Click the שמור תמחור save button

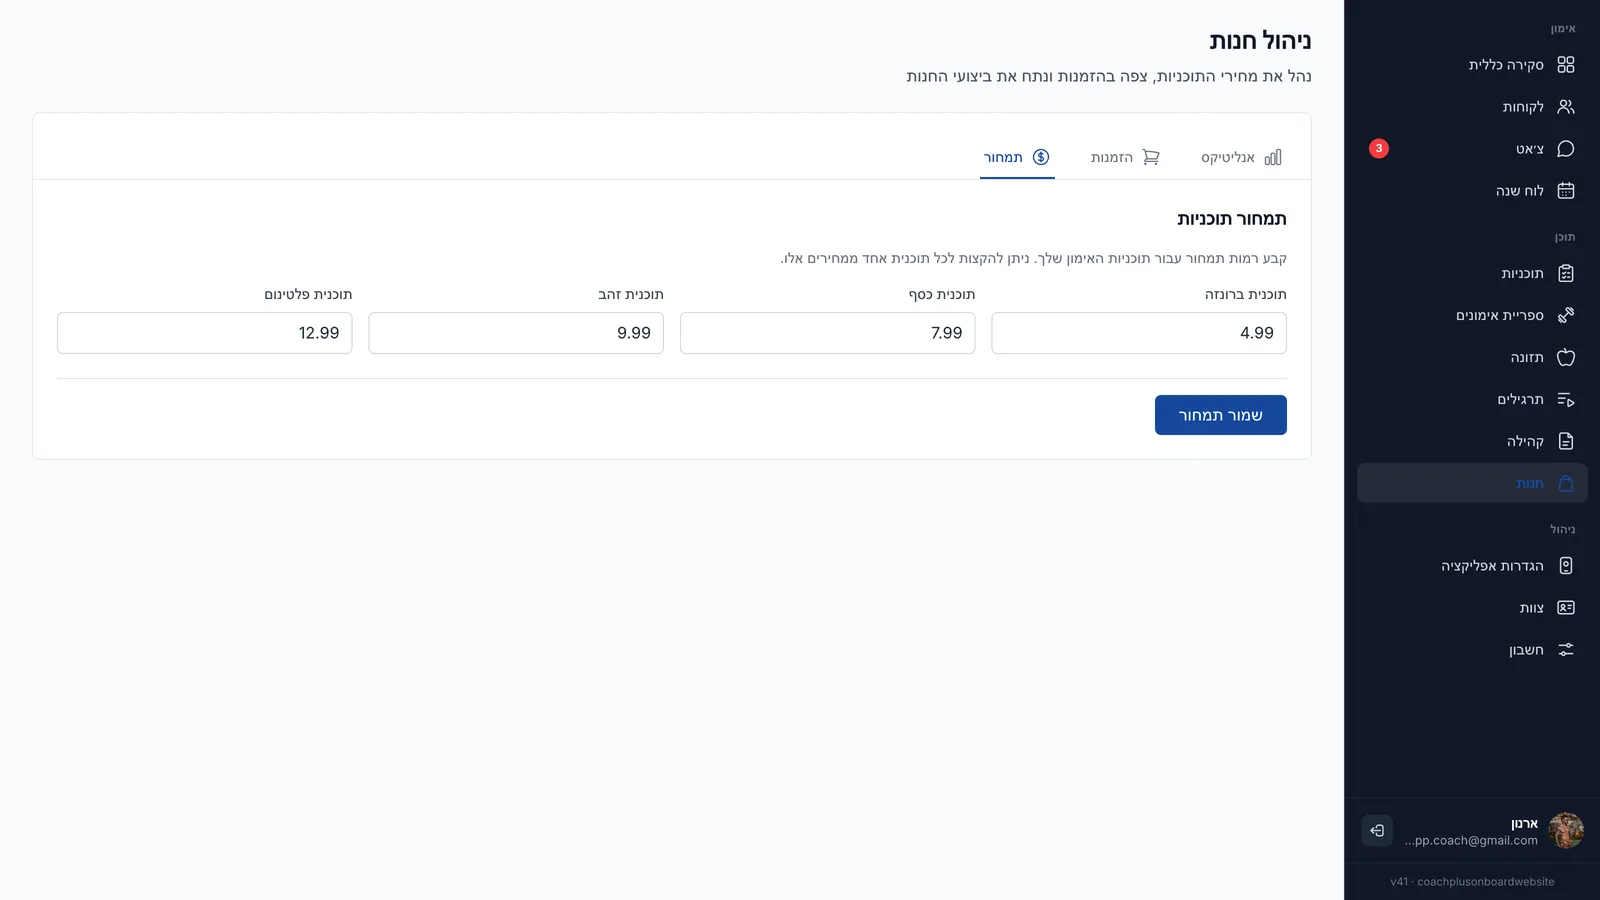click(1221, 415)
